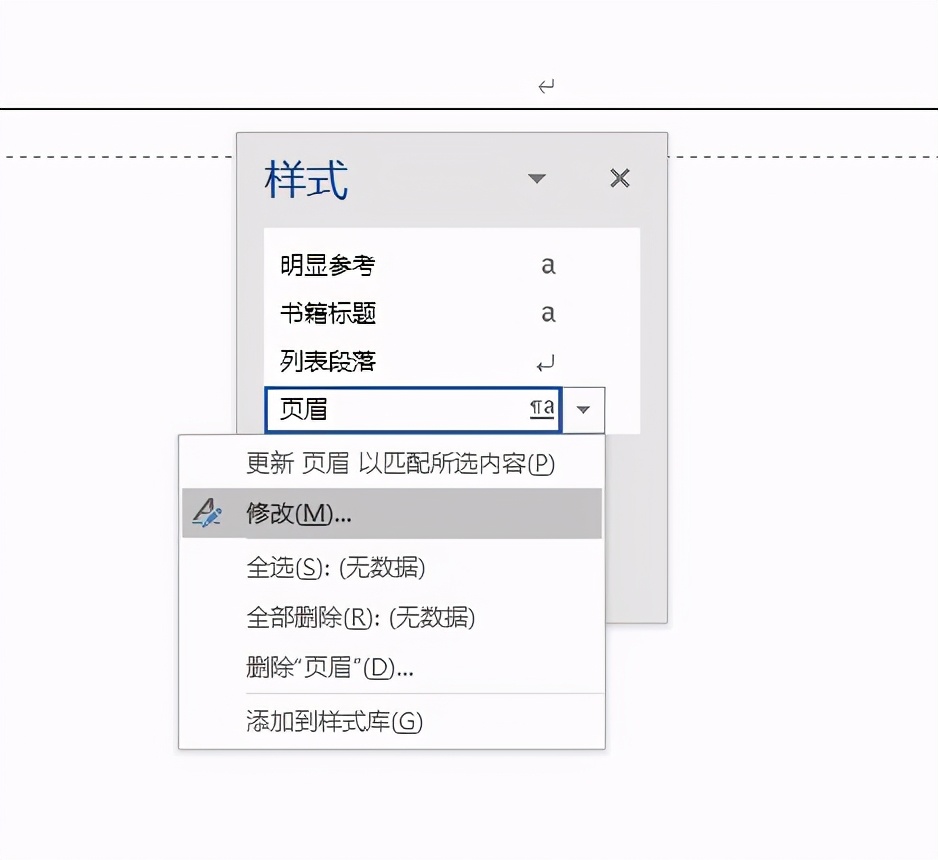Open the dropdown arrow beside the 页眉 style box
938x860 pixels.
click(x=584, y=410)
